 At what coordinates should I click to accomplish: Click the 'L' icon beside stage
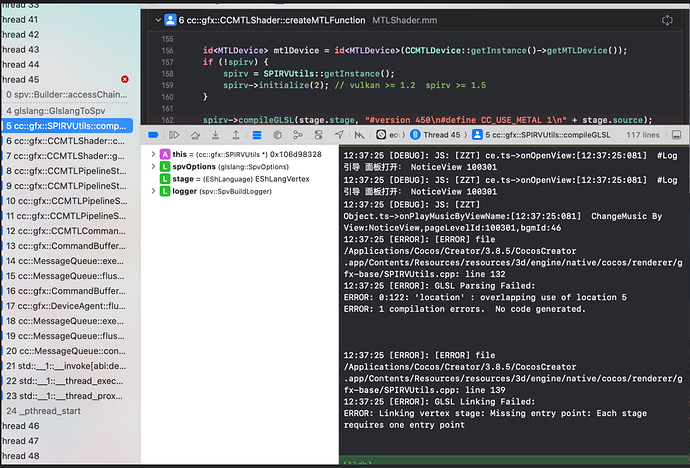[165, 179]
